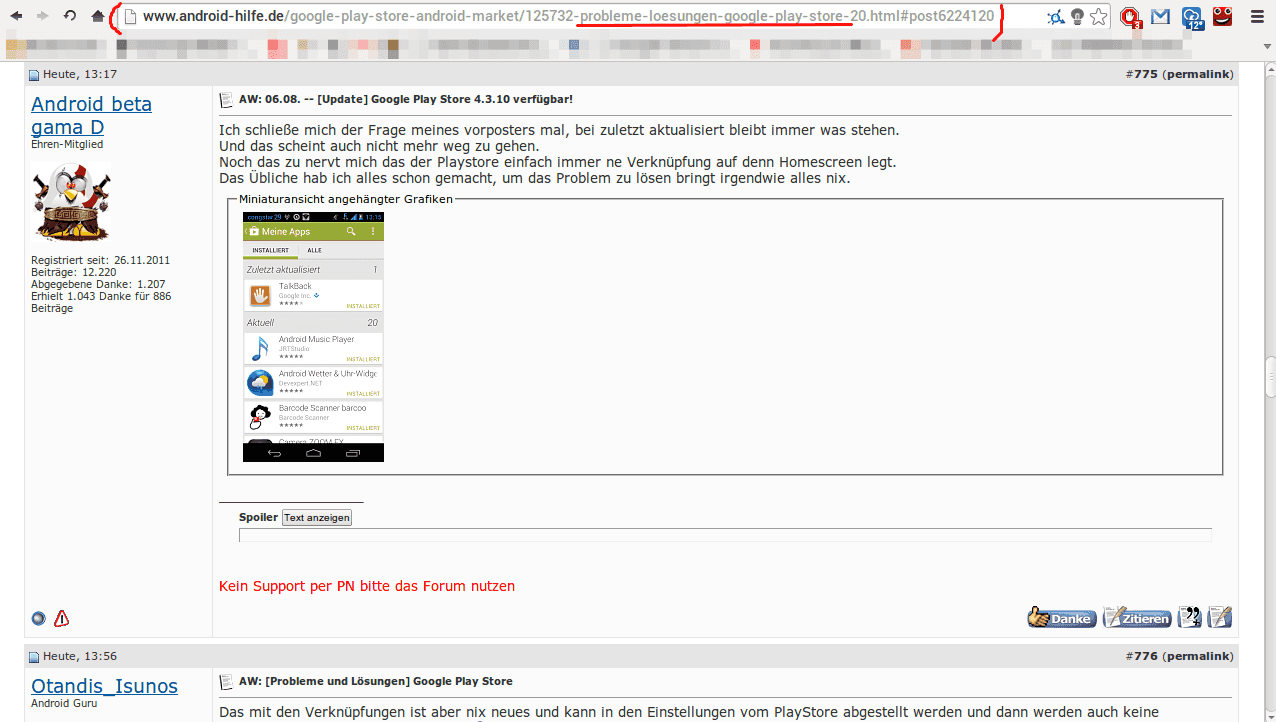Enlarge the attached Meine Apps screenshot thumbnail
The width and height of the screenshot is (1276, 722).
tap(313, 336)
